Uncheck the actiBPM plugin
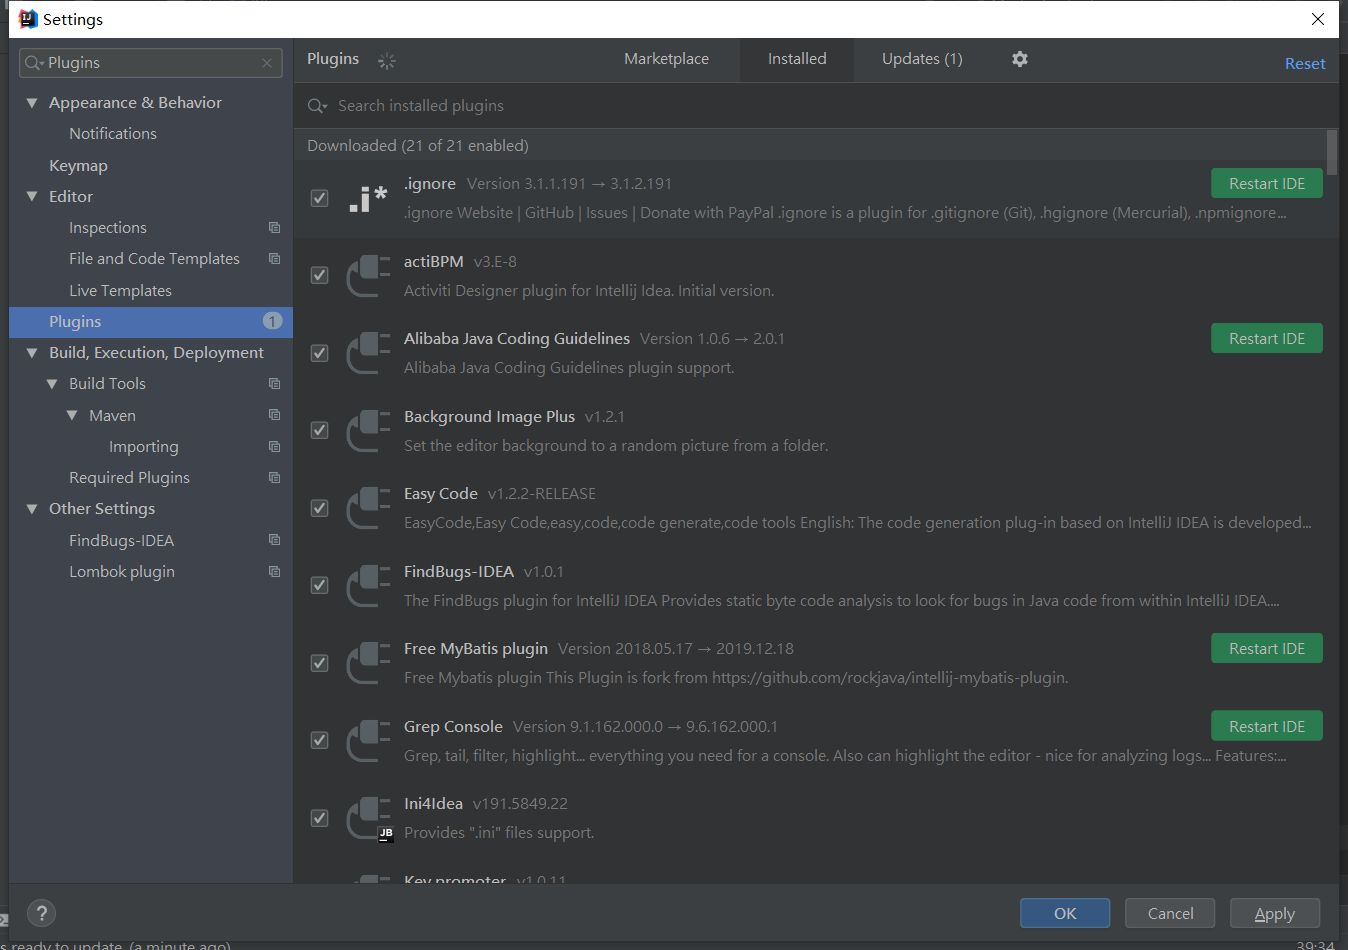Image resolution: width=1348 pixels, height=950 pixels. coord(320,275)
